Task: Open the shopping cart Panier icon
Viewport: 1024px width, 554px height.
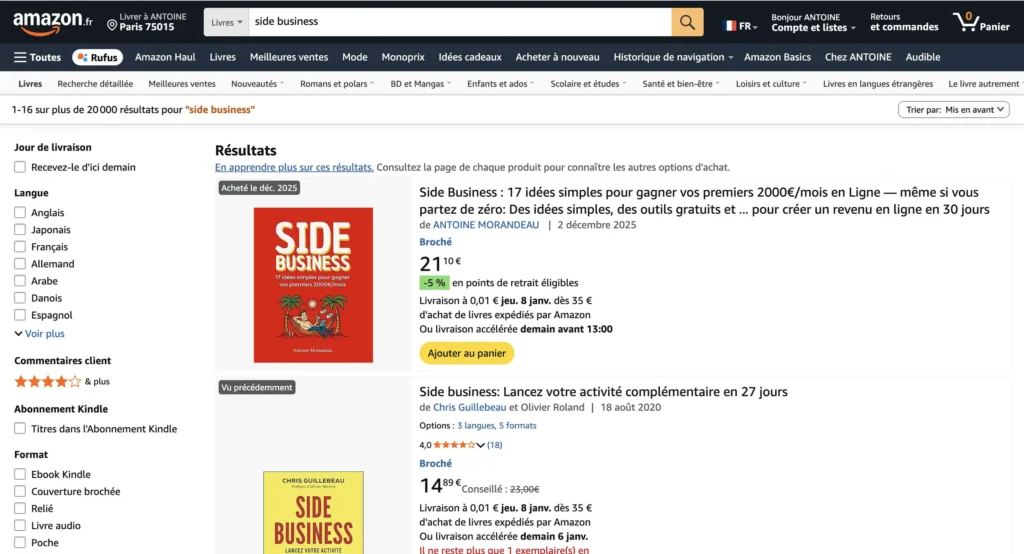Action: (966, 21)
